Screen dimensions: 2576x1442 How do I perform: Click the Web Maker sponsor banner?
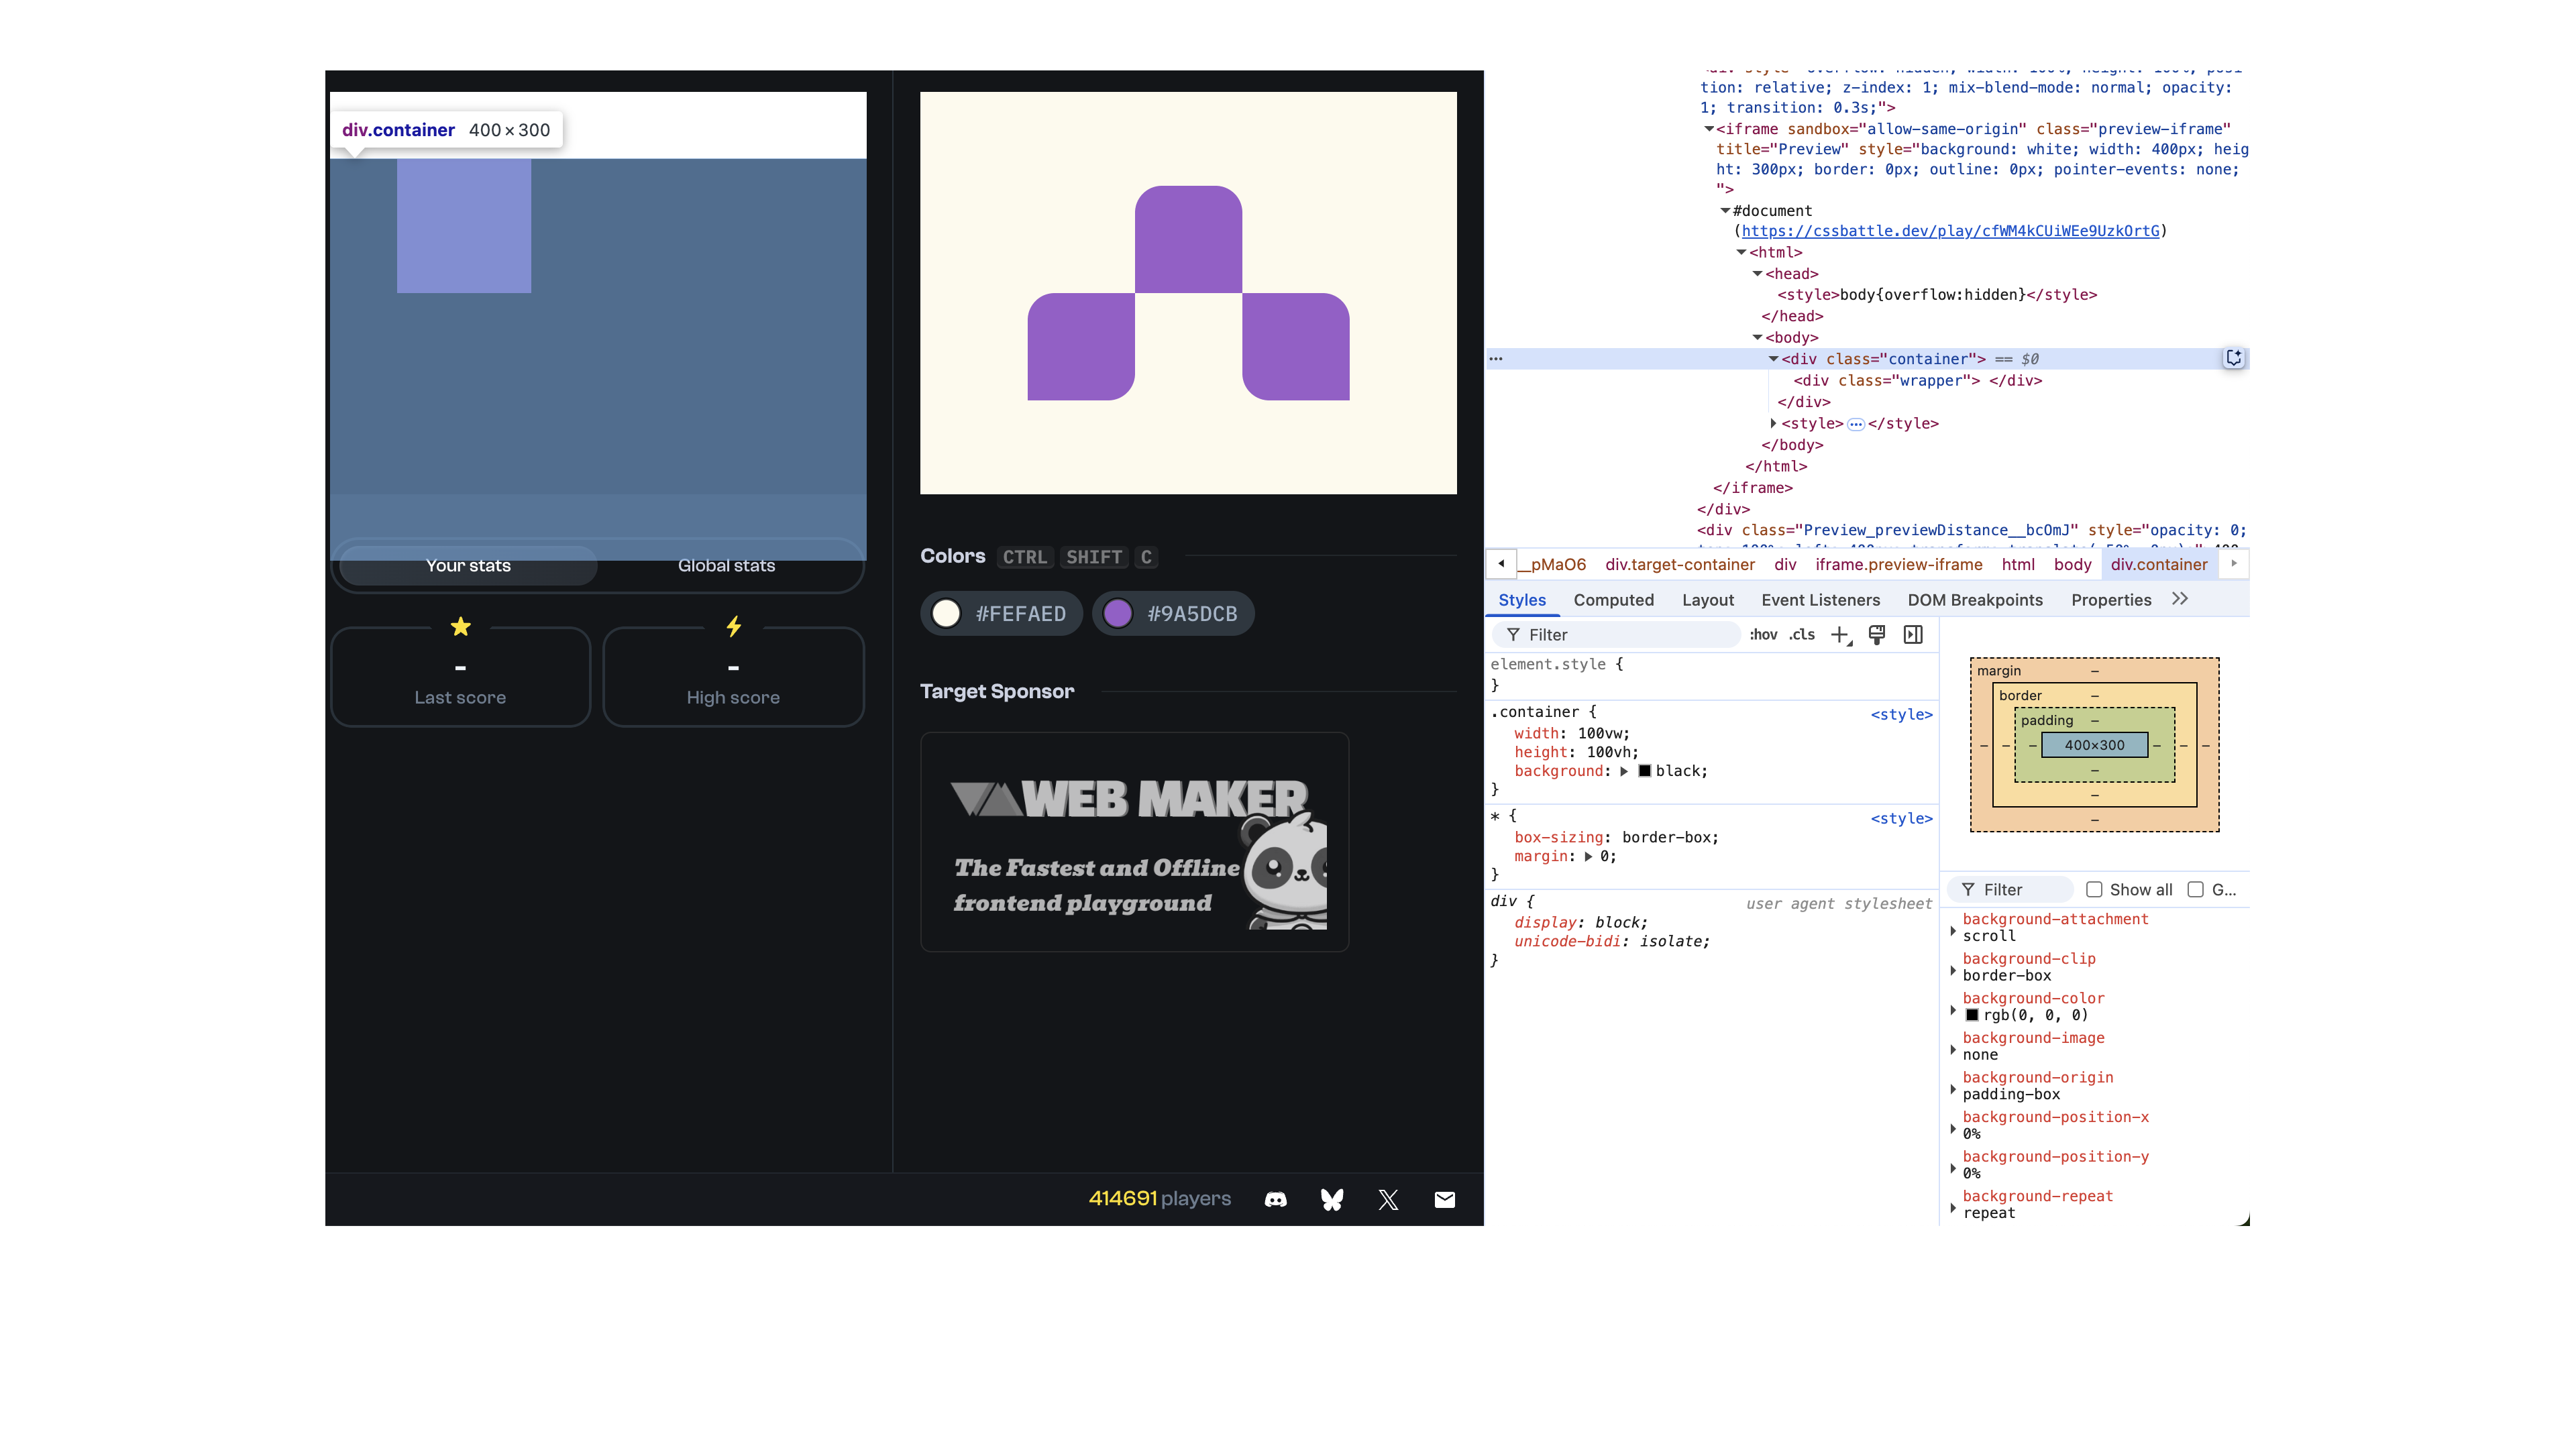tap(1134, 842)
